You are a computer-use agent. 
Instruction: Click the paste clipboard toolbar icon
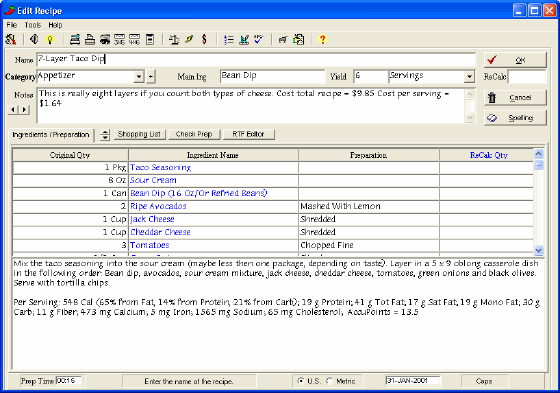coord(299,39)
